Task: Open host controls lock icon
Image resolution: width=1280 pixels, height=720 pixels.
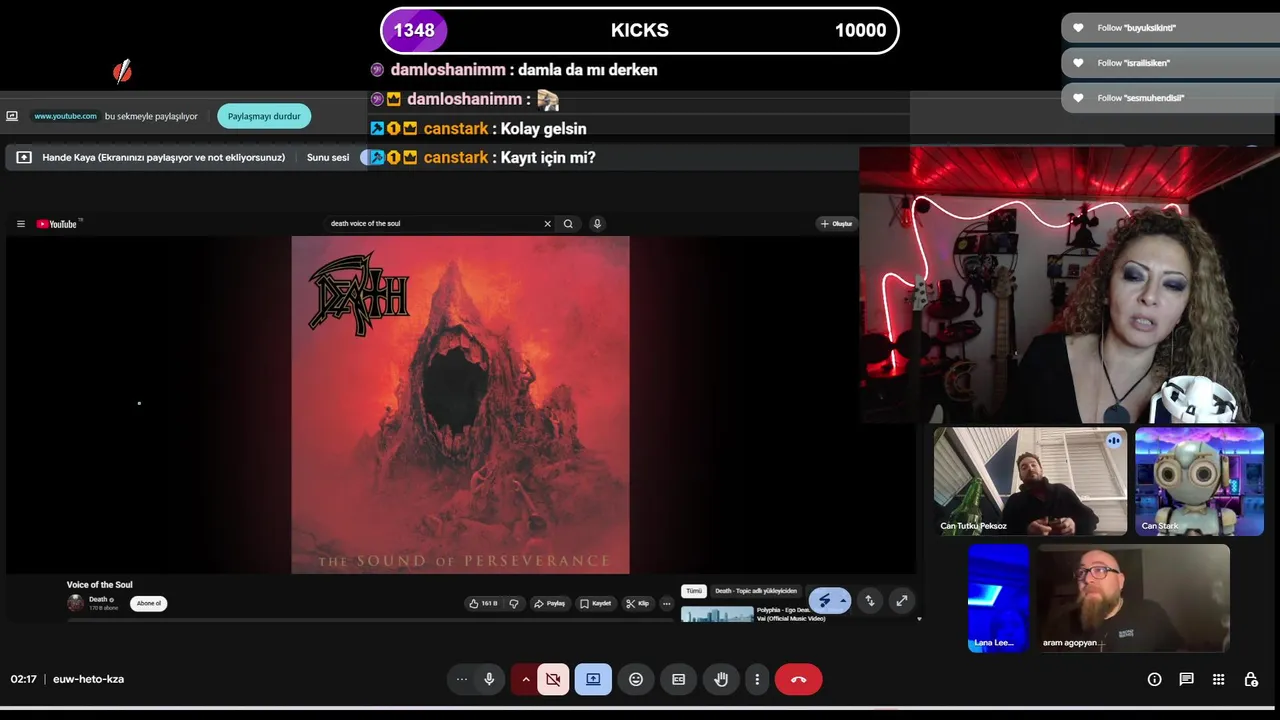Action: click(1250, 679)
